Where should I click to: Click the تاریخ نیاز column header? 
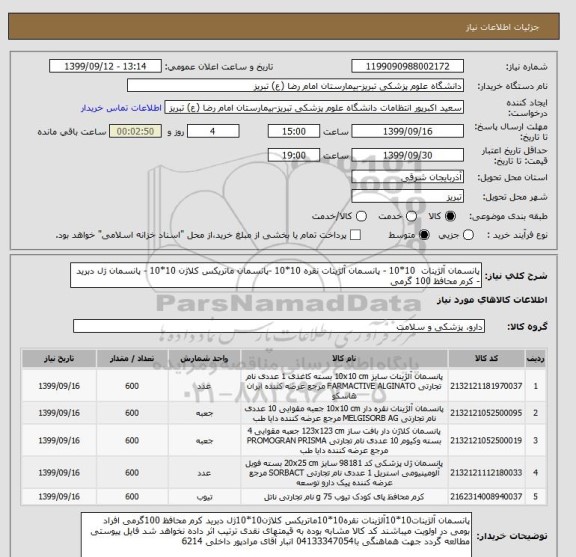click(59, 359)
